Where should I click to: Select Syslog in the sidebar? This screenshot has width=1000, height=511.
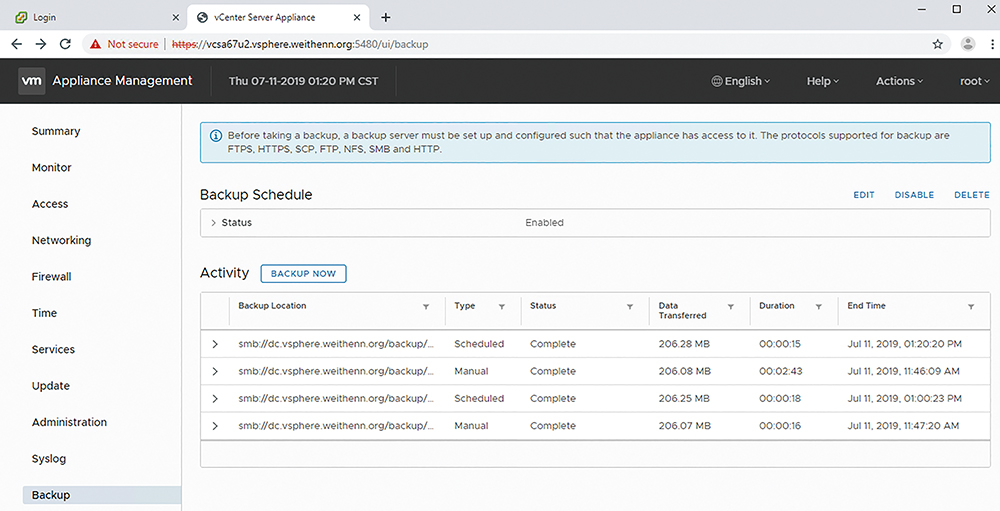pos(49,458)
